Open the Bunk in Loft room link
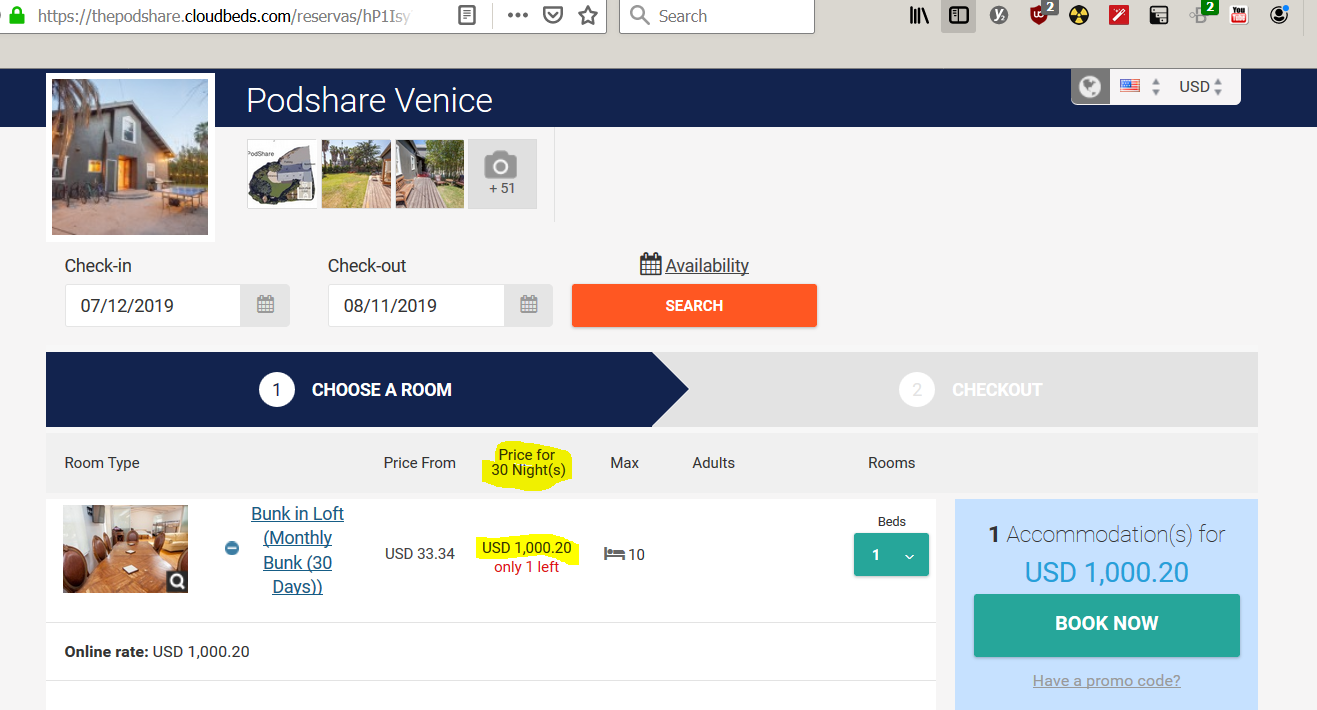Image resolution: width=1317 pixels, height=710 pixels. (x=297, y=550)
